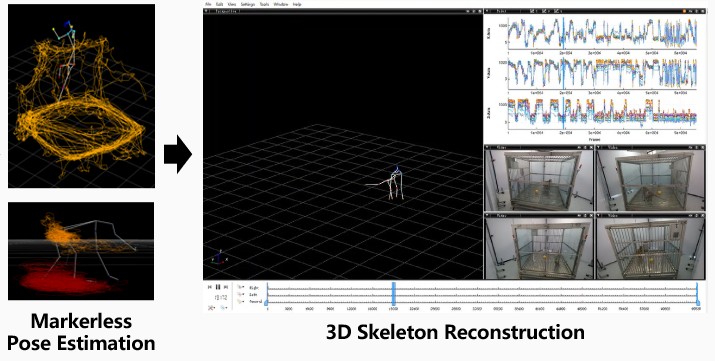This screenshot has height=361, width=715.
Task: Click the X-axis trajectory plot
Action: 602,34
